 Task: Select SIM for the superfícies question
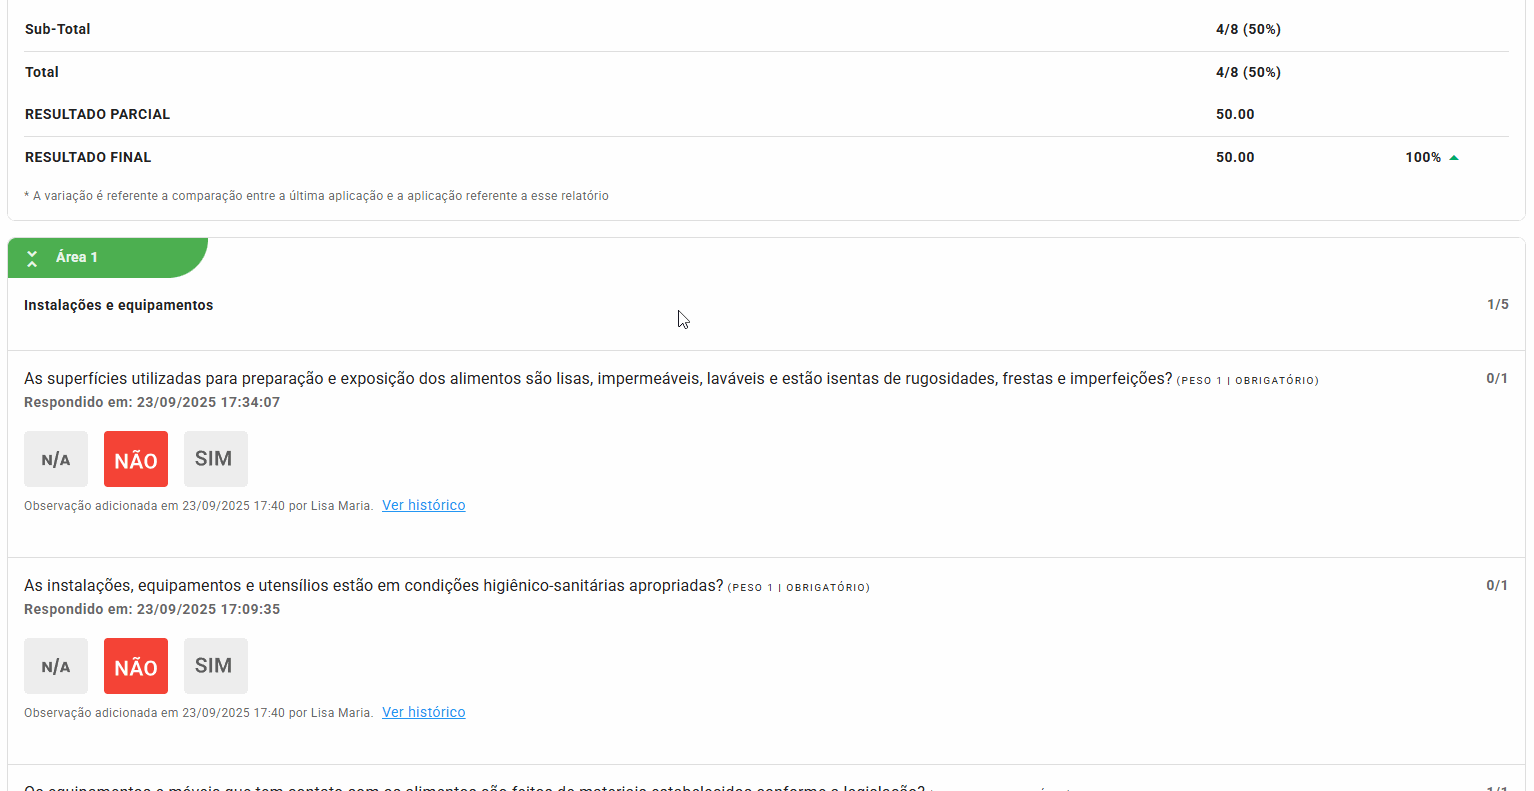click(216, 459)
